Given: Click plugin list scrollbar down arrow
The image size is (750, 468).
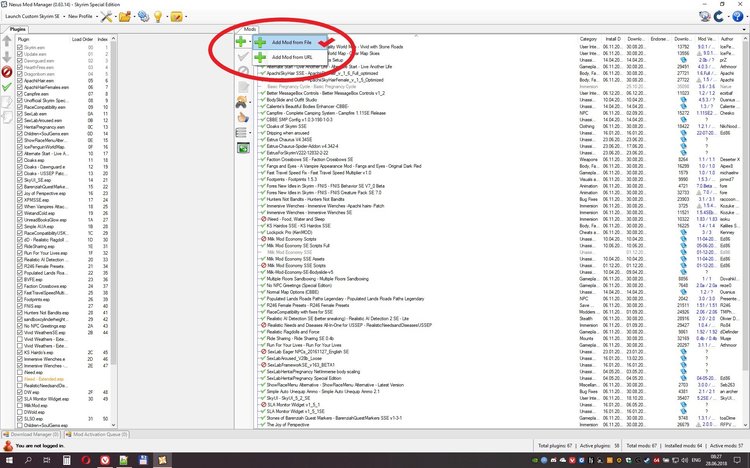Looking at the screenshot, I should 113,424.
